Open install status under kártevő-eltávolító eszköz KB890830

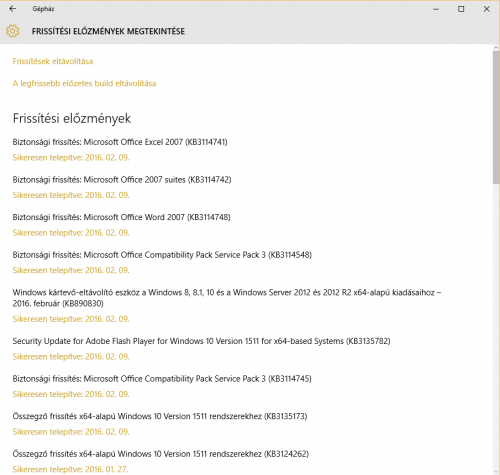pos(71,319)
